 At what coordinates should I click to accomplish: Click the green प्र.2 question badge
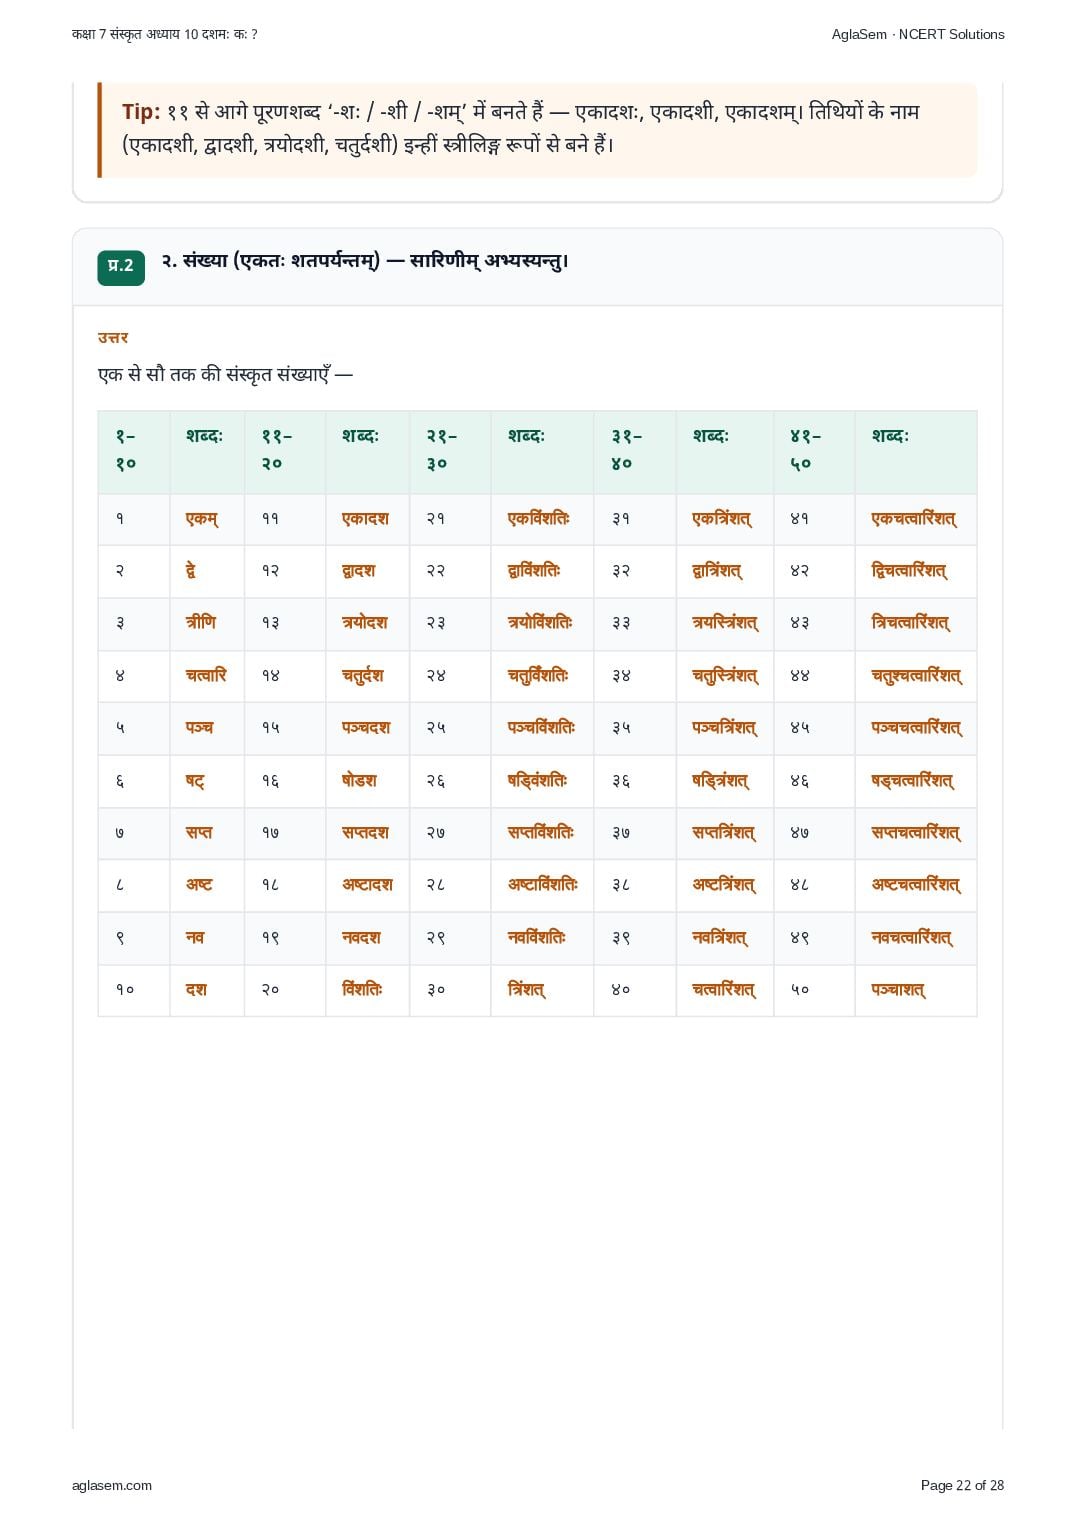[x=121, y=267]
